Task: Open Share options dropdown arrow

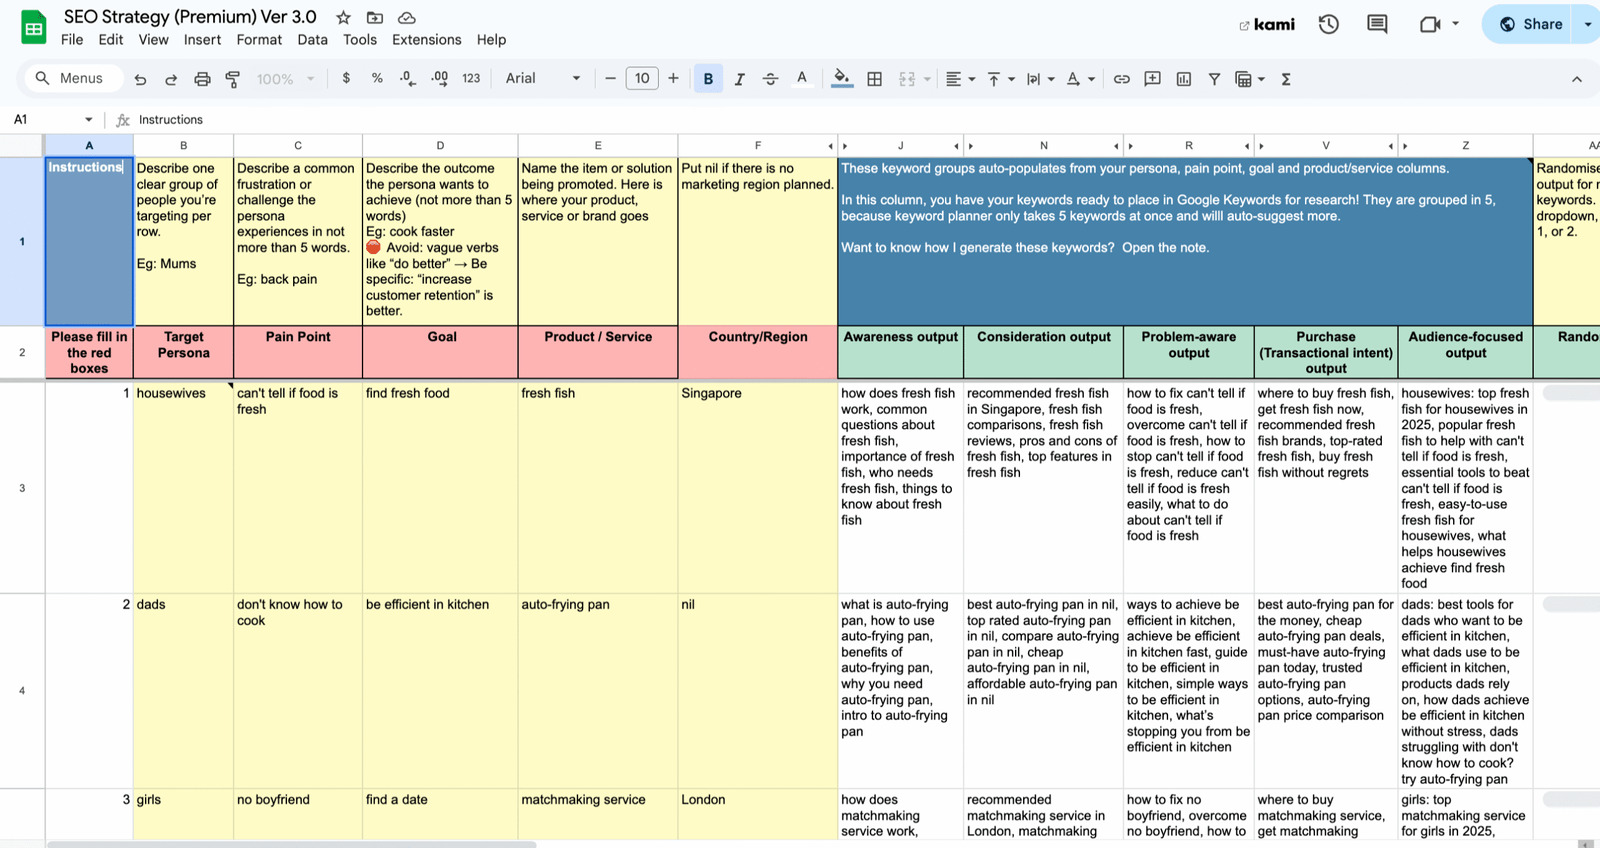Action: [x=1588, y=24]
